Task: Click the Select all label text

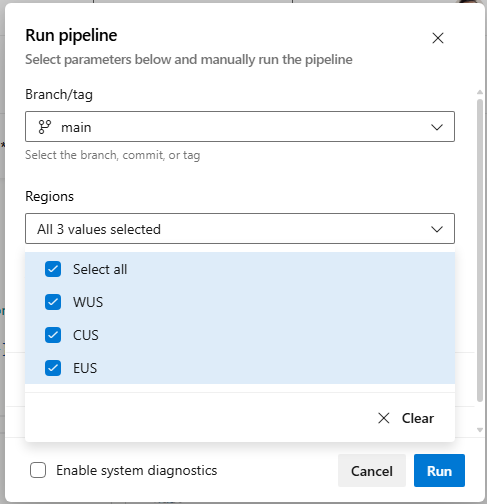Action: pyautogui.click(x=100, y=269)
